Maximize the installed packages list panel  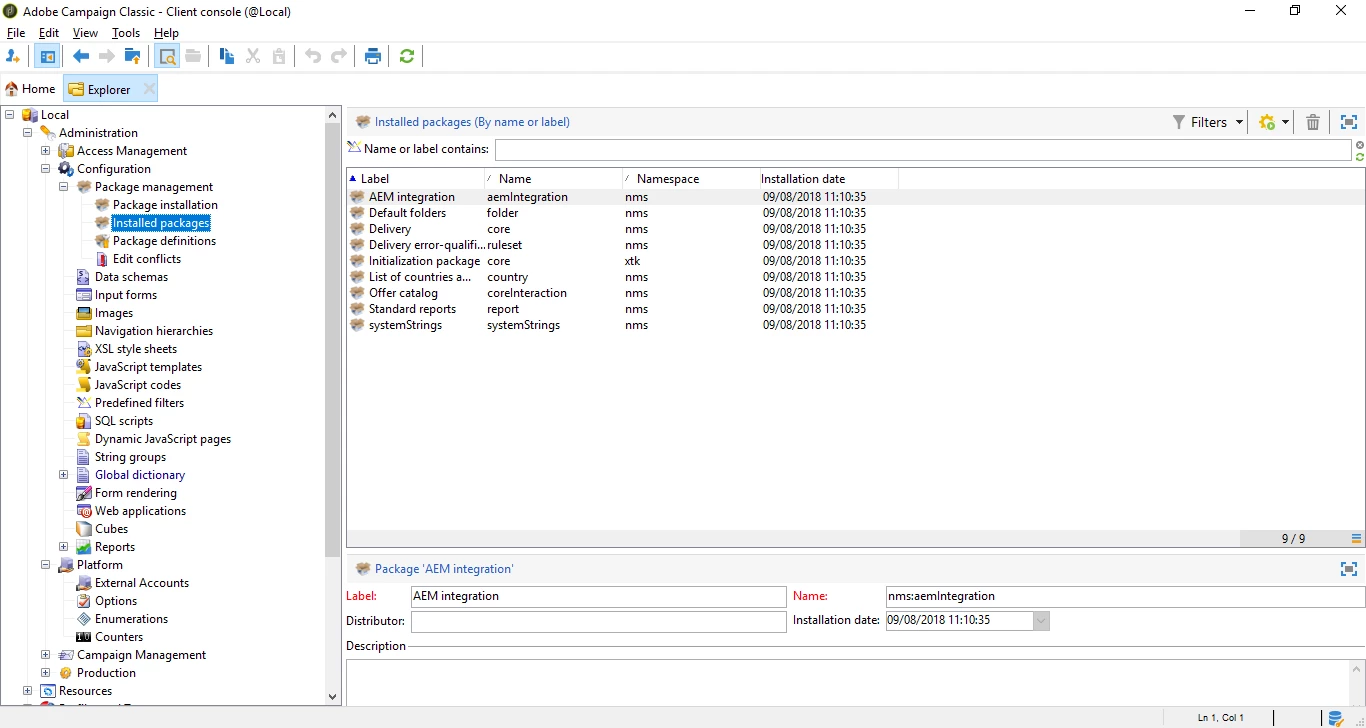1349,122
